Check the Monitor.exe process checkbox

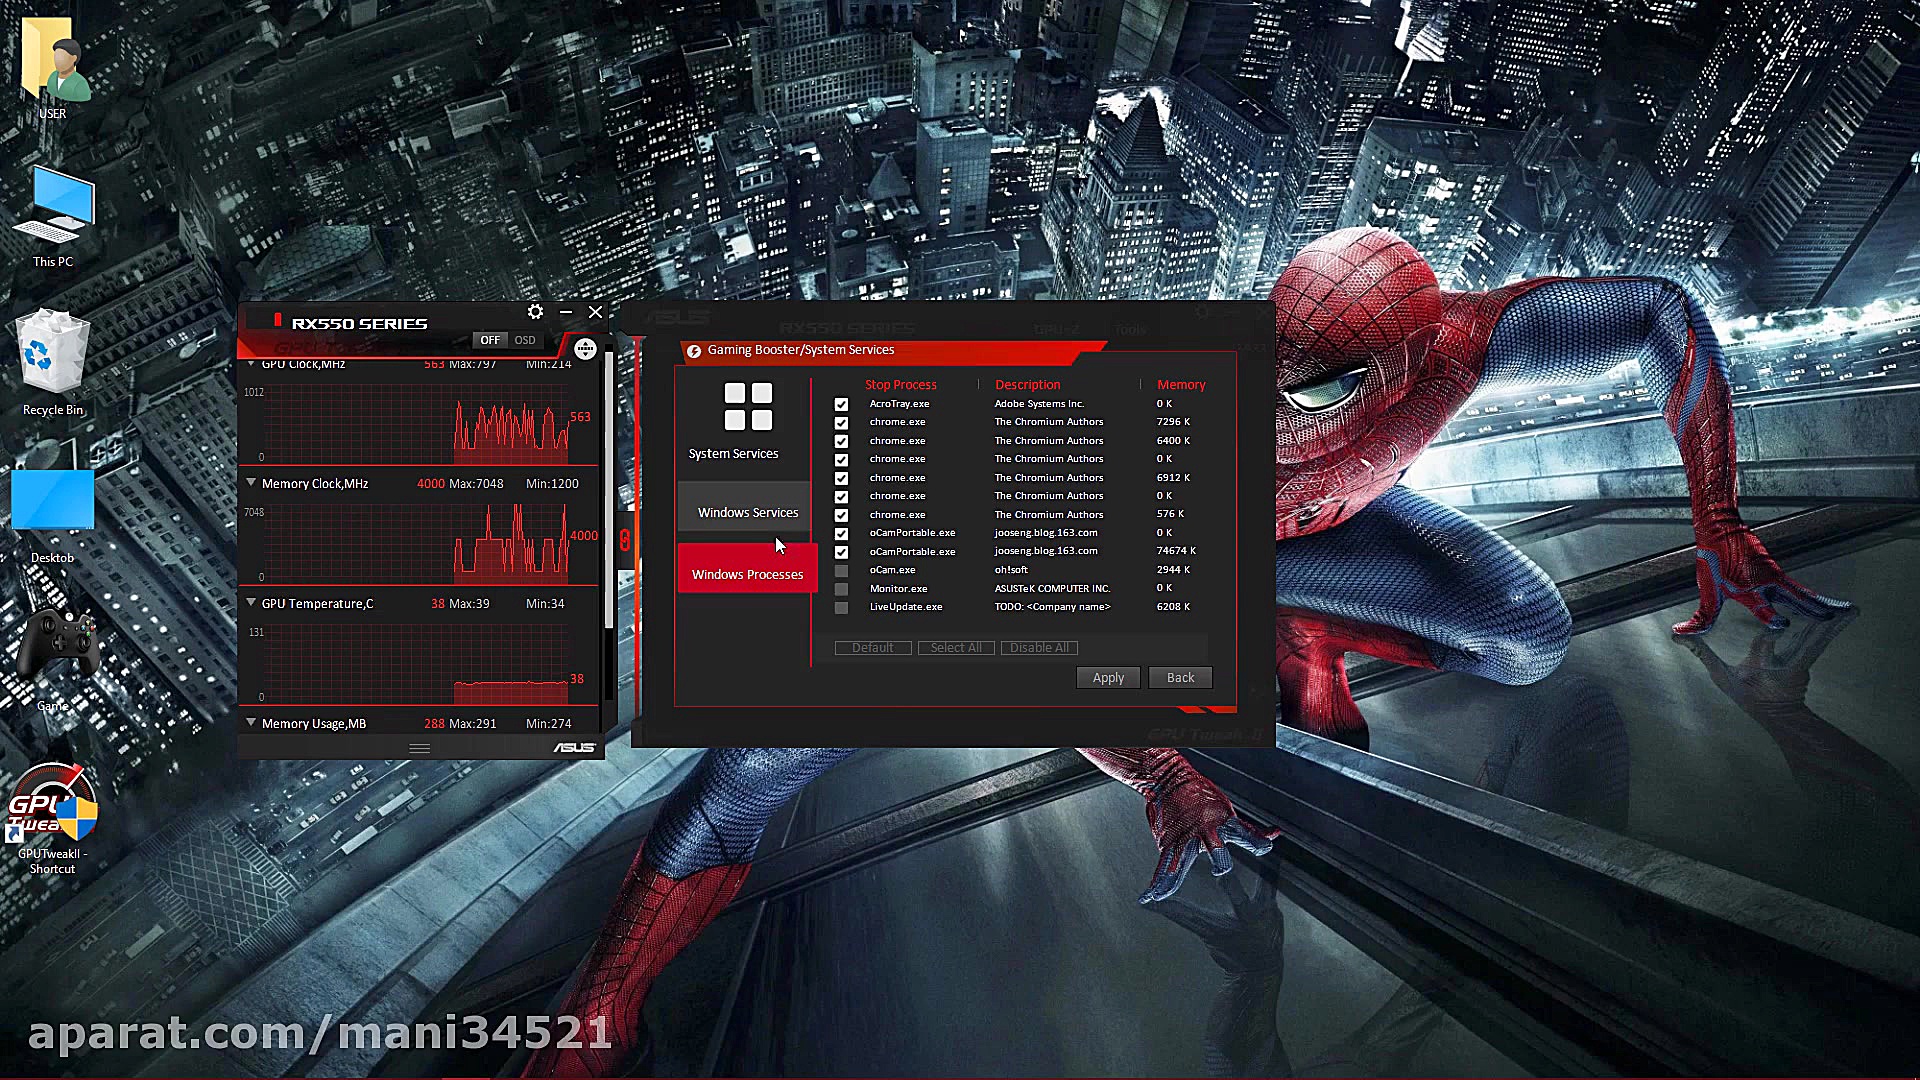pos(841,589)
